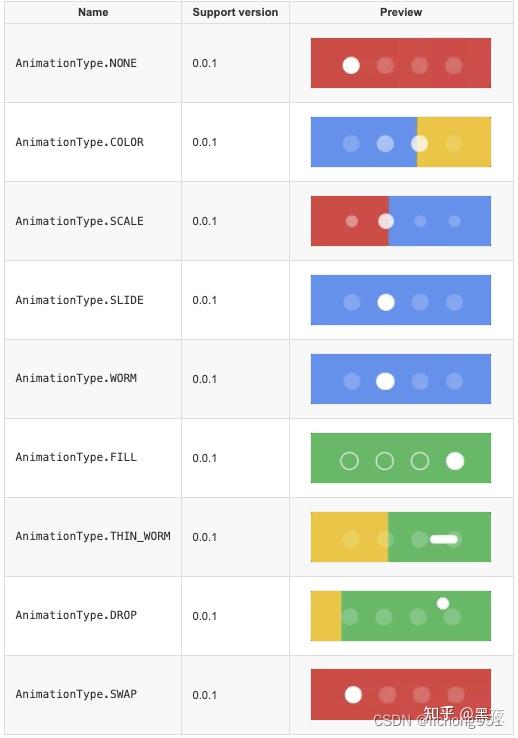Click the enlarged dot in SCALE preview

click(386, 221)
